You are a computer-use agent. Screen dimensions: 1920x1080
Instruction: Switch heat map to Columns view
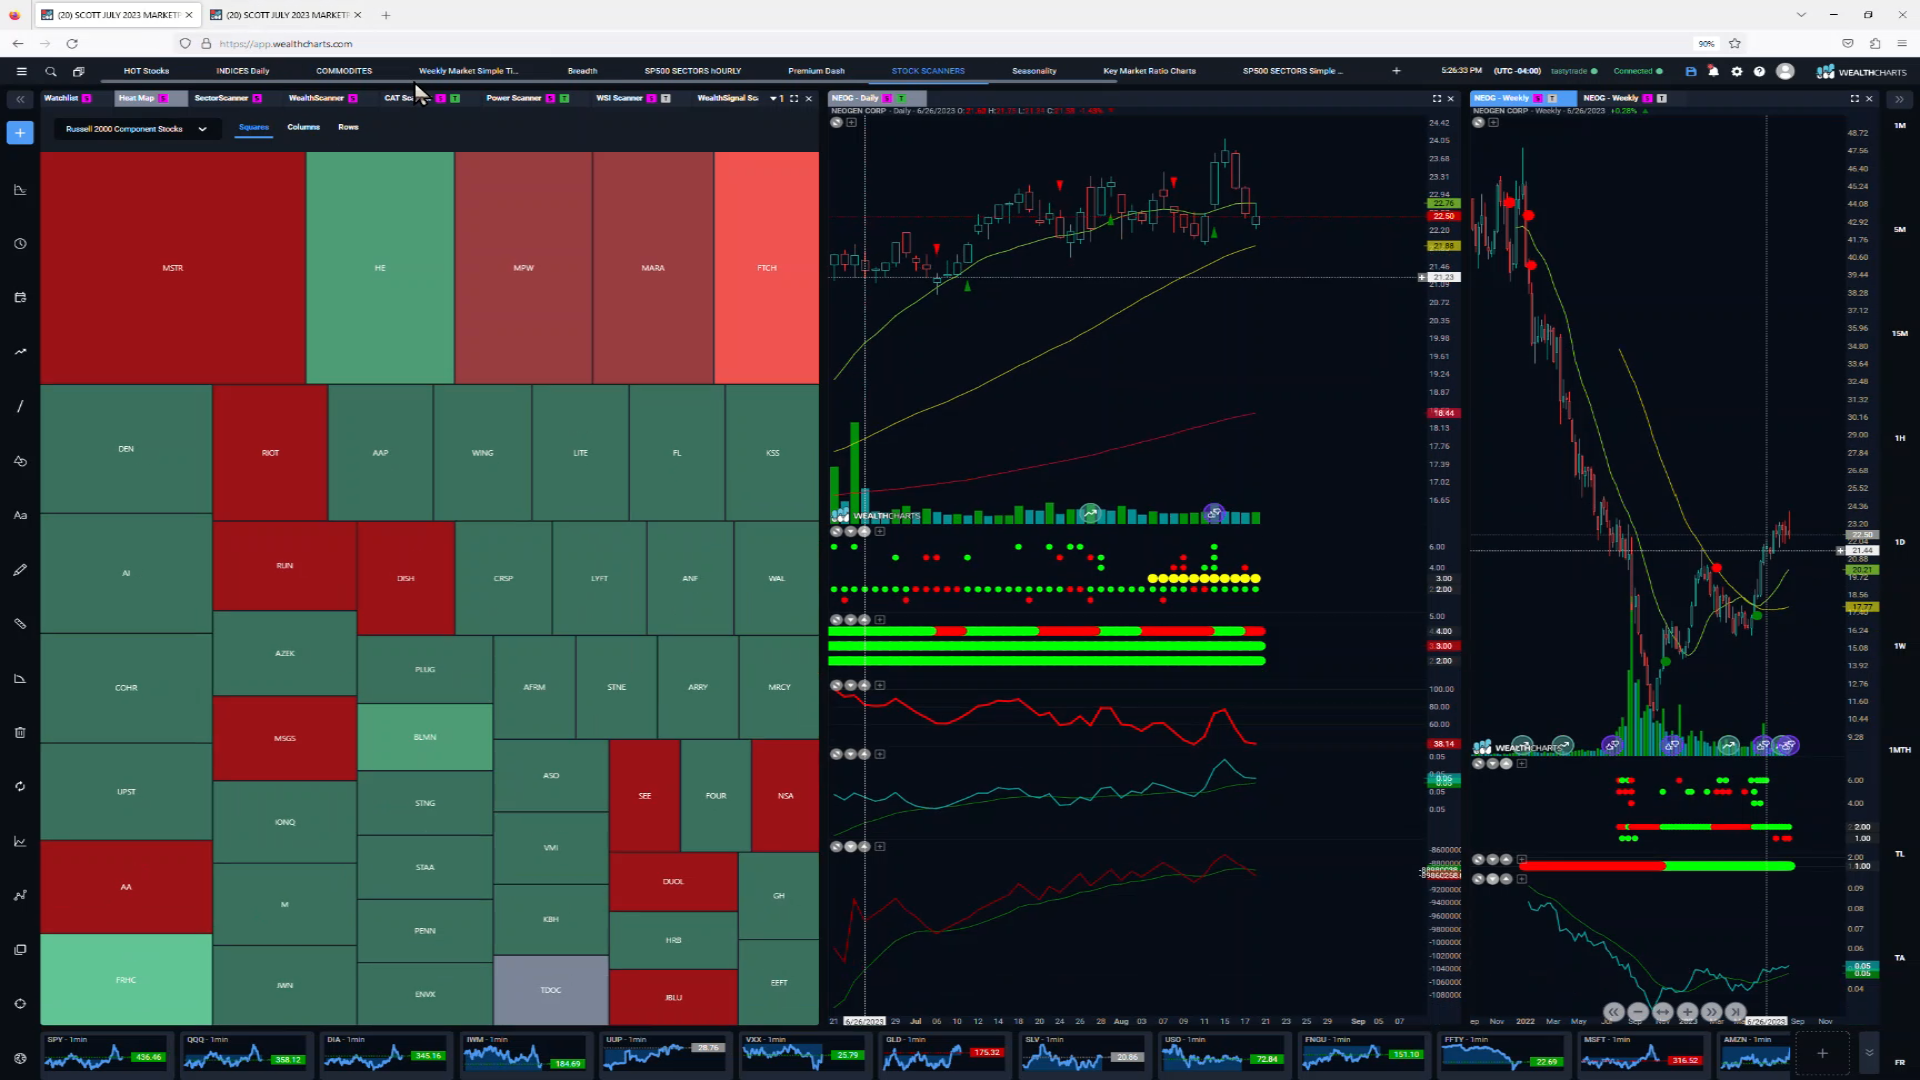303,127
